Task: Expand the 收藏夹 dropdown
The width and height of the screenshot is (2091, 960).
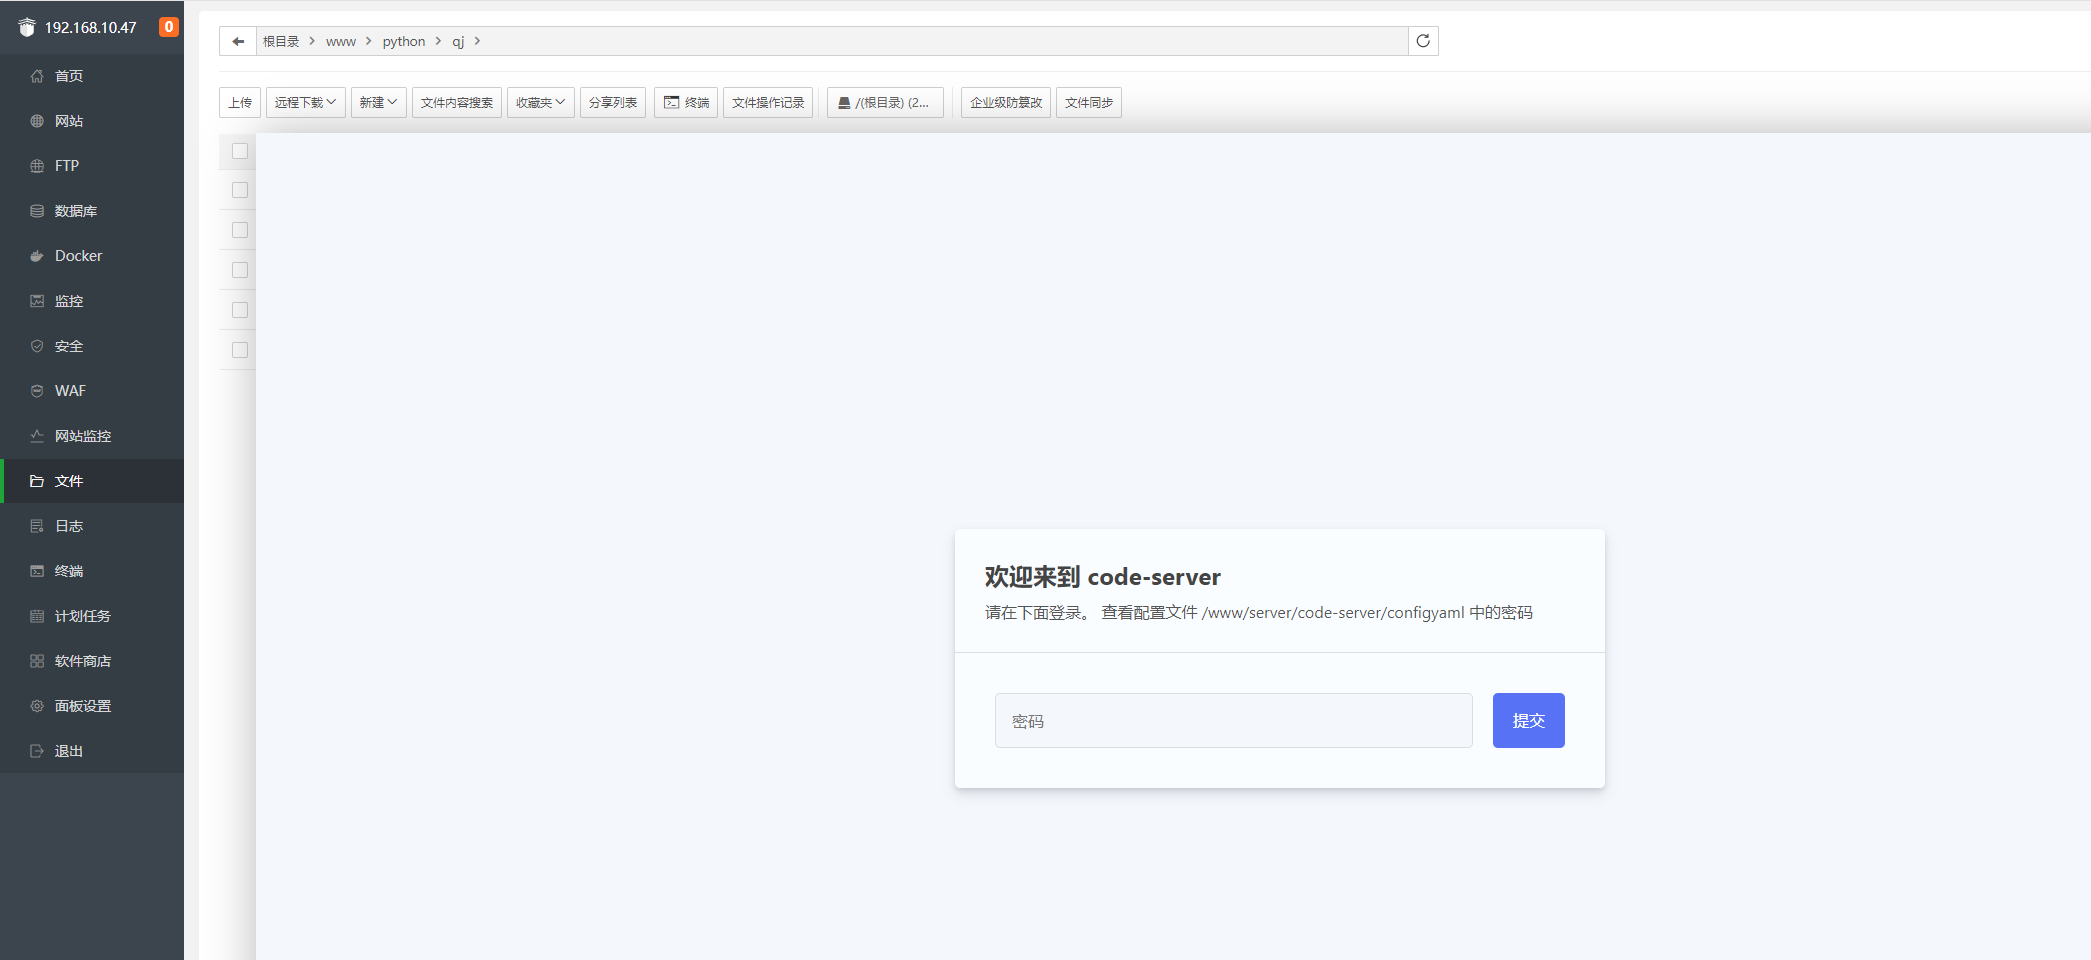Action: click(541, 103)
